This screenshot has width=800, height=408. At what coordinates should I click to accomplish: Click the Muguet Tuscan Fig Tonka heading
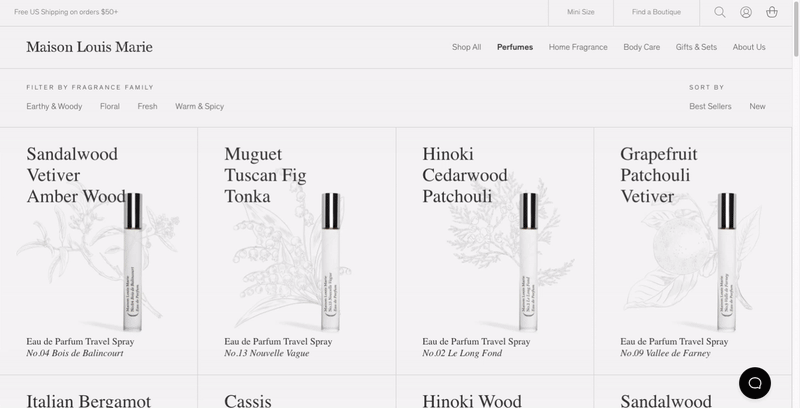(265, 175)
